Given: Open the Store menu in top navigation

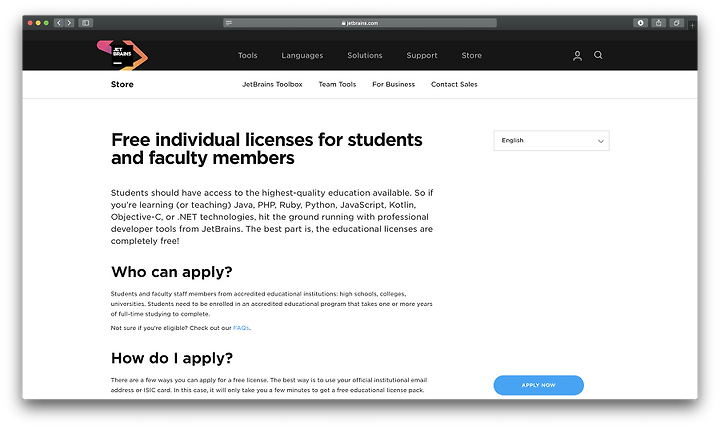Looking at the screenshot, I should pos(472,55).
